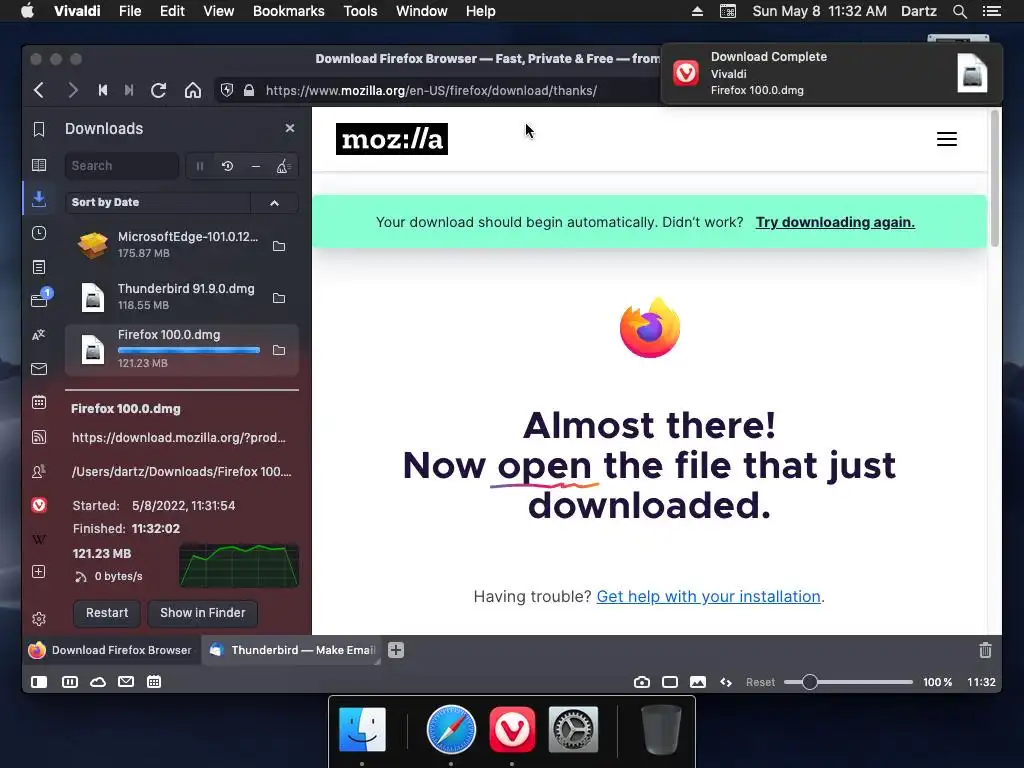Click the Restart download button

(107, 613)
